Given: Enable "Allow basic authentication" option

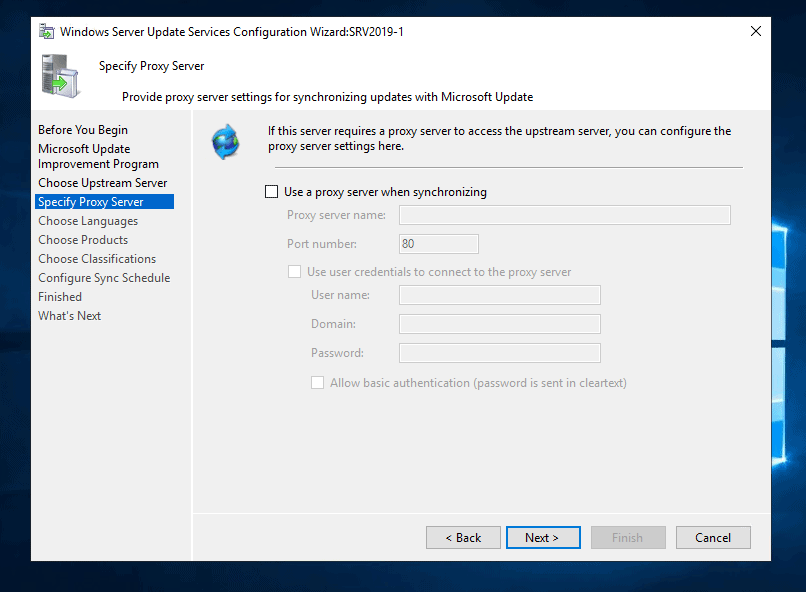Looking at the screenshot, I should (317, 382).
